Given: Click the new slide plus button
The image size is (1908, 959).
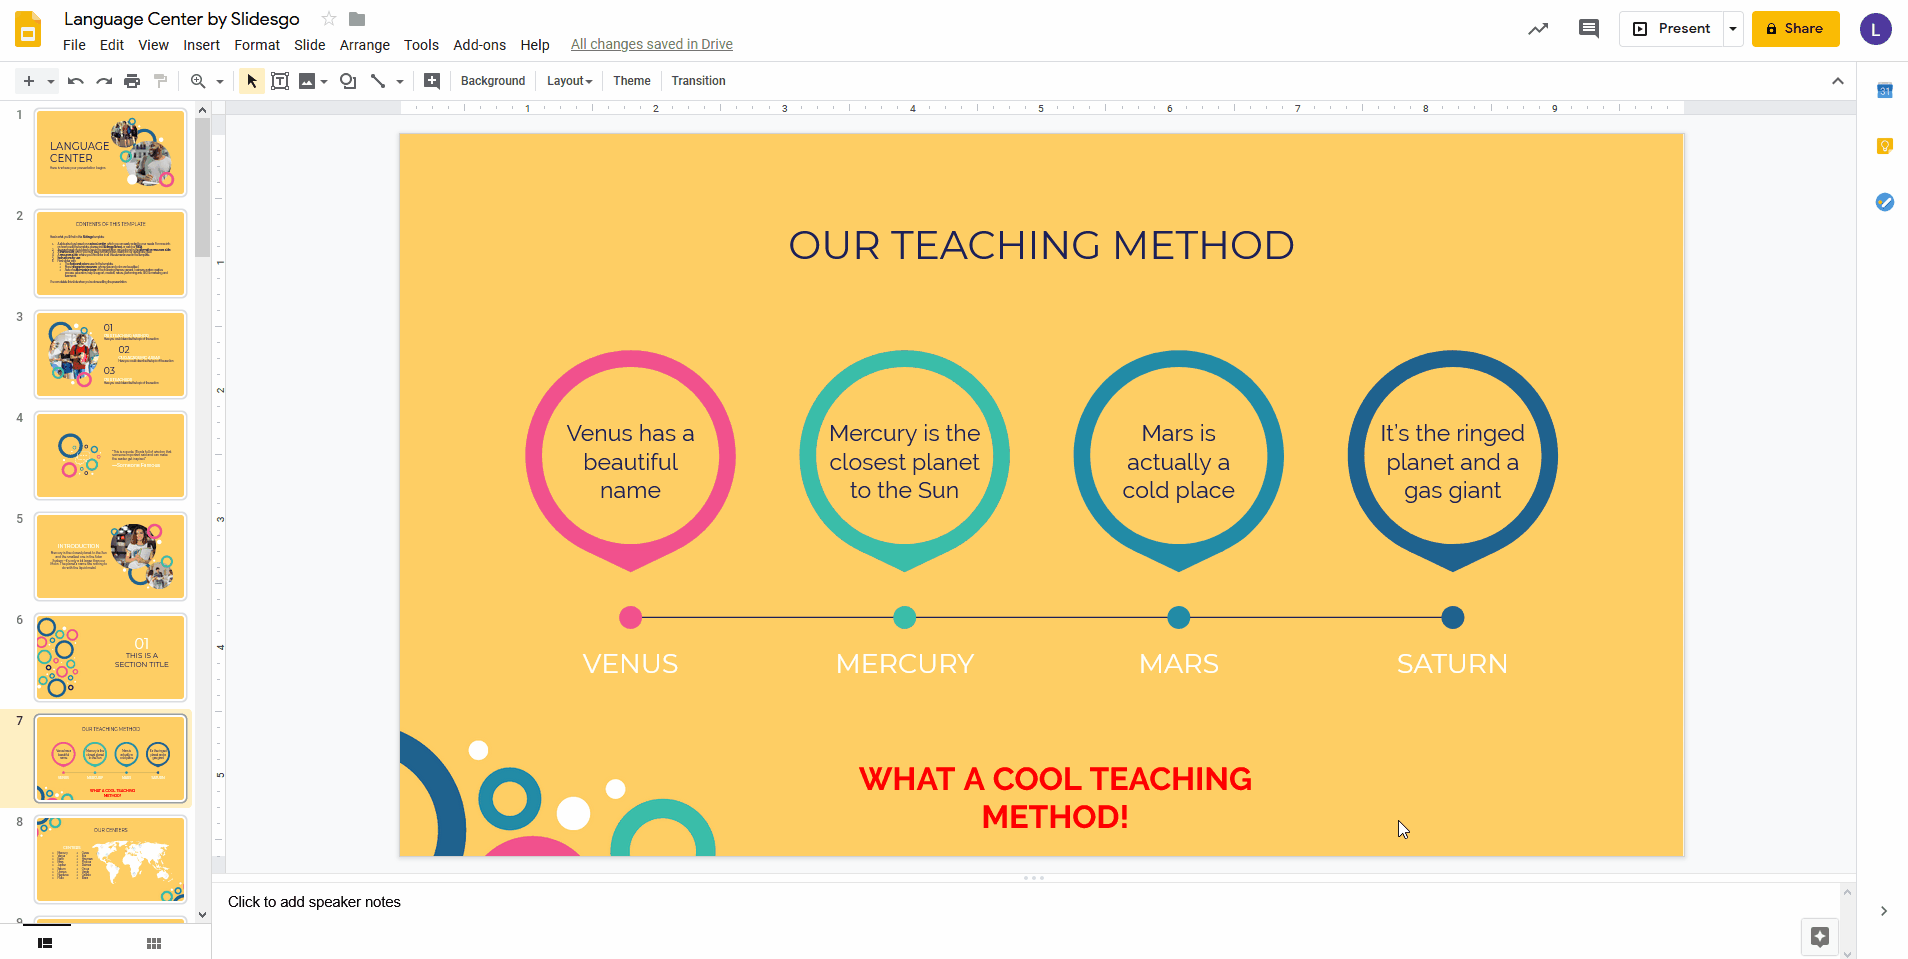Looking at the screenshot, I should tap(29, 81).
